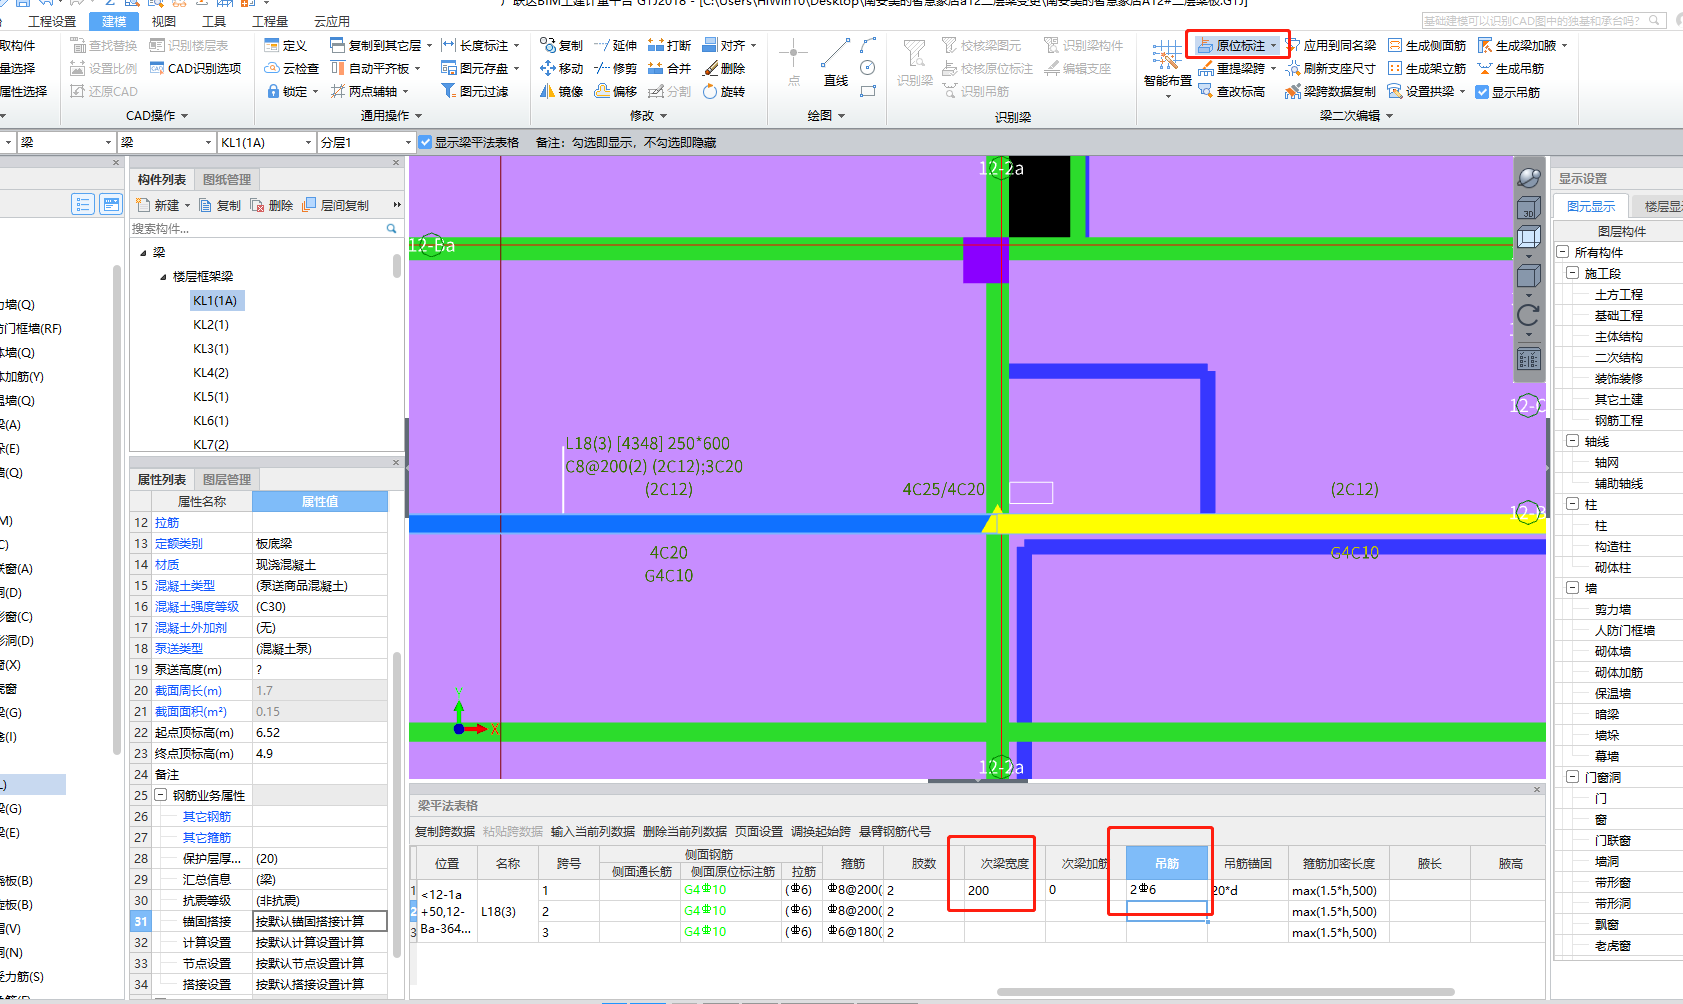
Task: Collapse the 钢筋业务属性 property group
Action: (x=160, y=795)
